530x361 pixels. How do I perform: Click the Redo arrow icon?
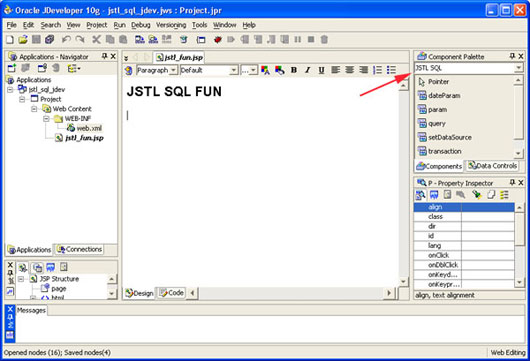click(80, 40)
